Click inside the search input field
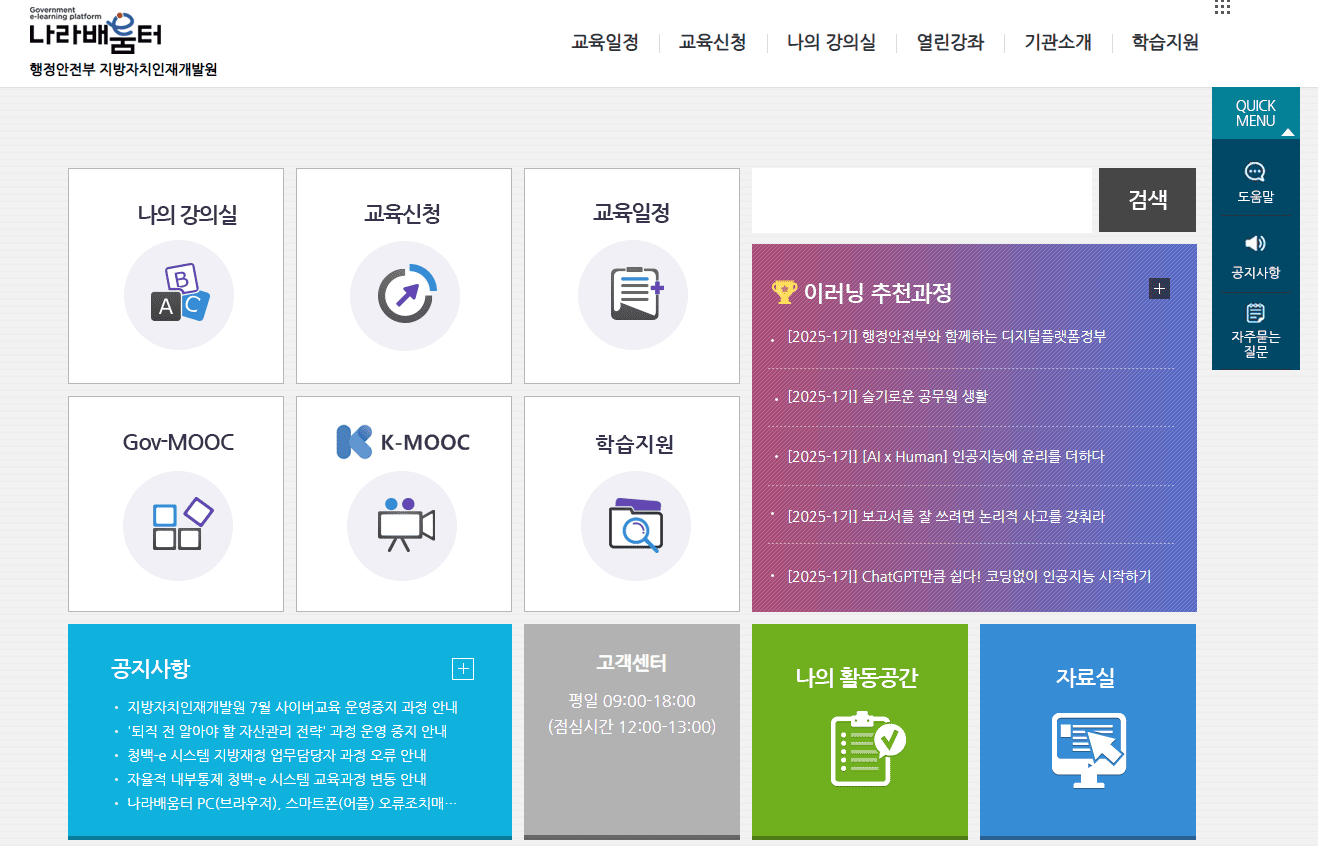The height and width of the screenshot is (846, 1318). [920, 199]
